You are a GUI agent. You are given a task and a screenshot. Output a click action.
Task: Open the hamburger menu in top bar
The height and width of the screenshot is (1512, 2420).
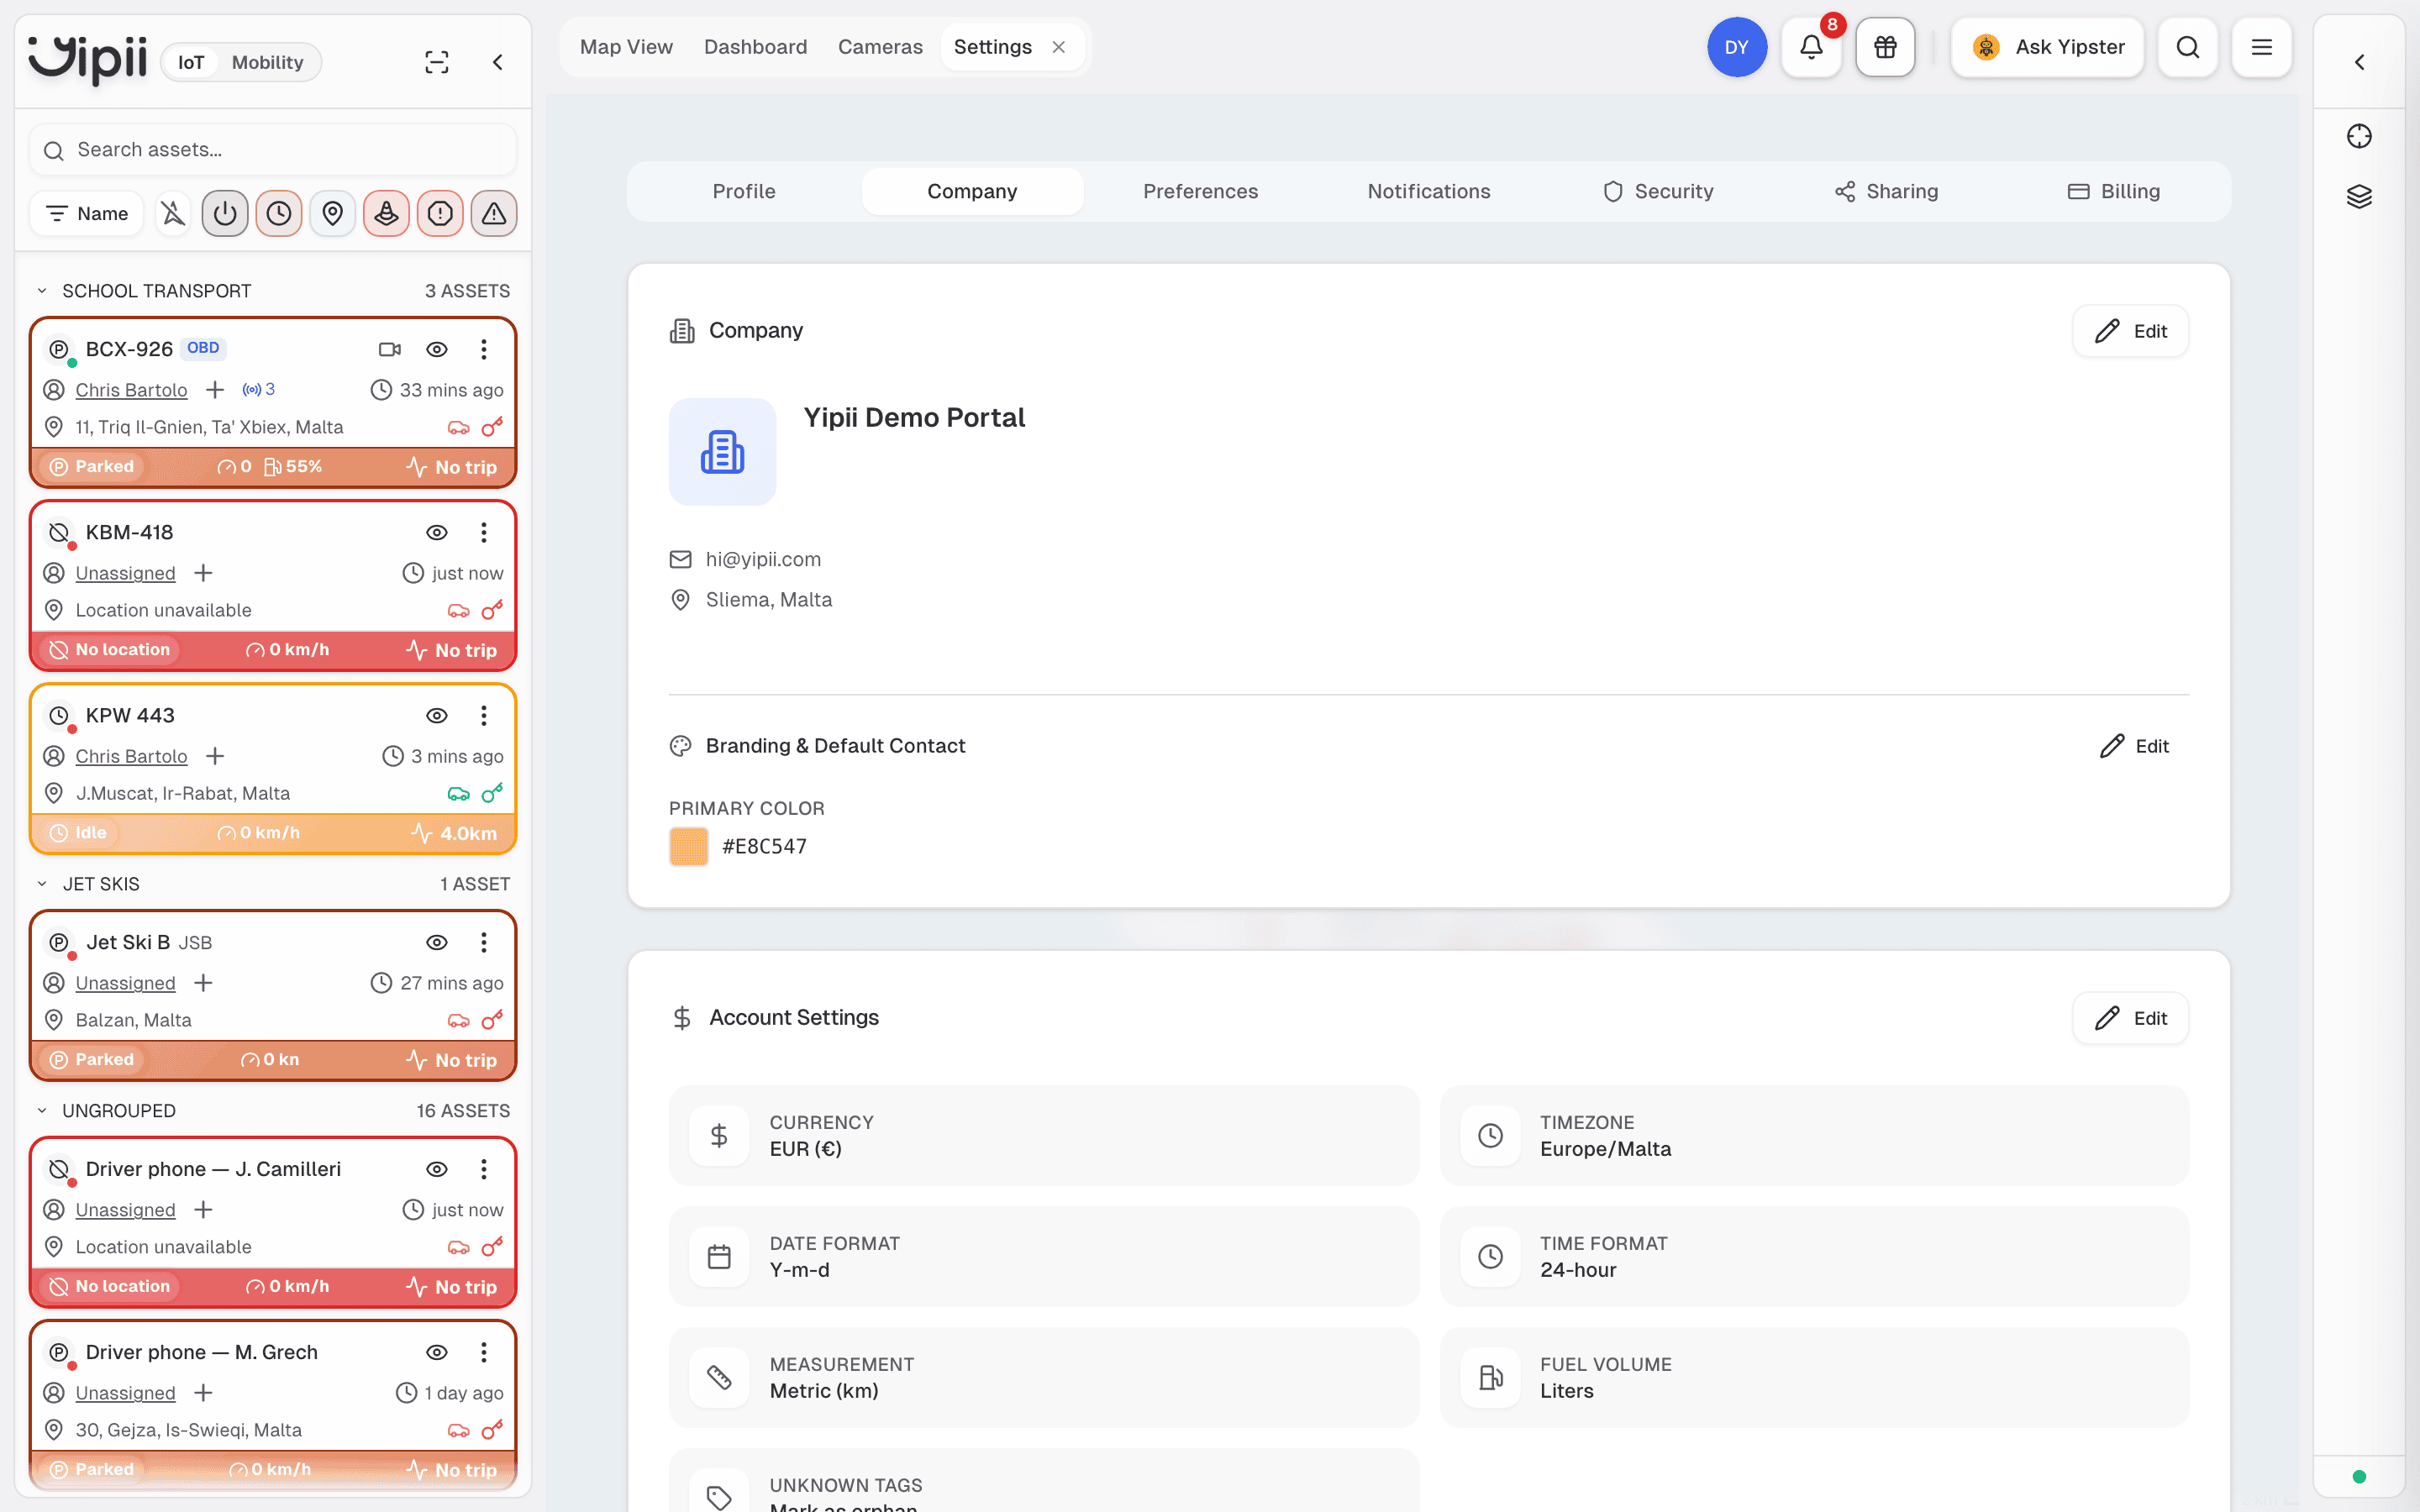pos(2261,47)
